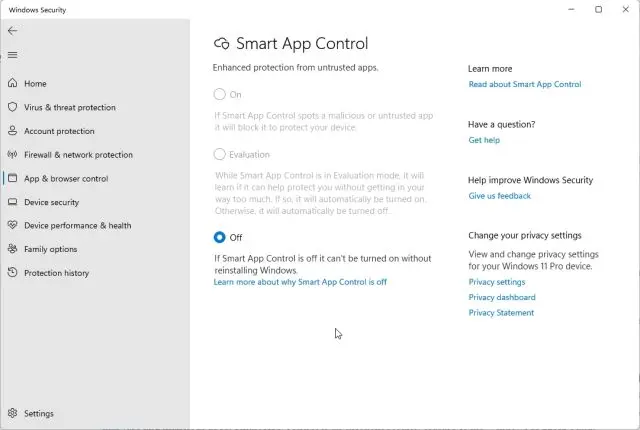
Task: Select the On radio button
Action: pyautogui.click(x=220, y=94)
